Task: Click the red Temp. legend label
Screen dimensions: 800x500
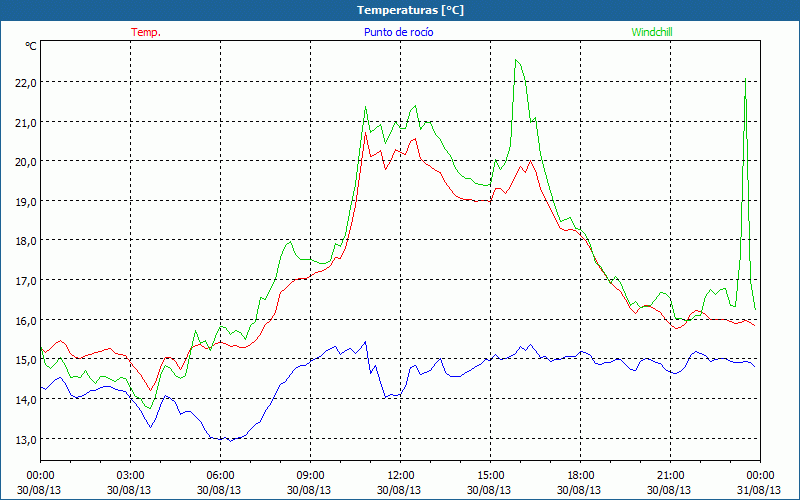Action: 146,32
